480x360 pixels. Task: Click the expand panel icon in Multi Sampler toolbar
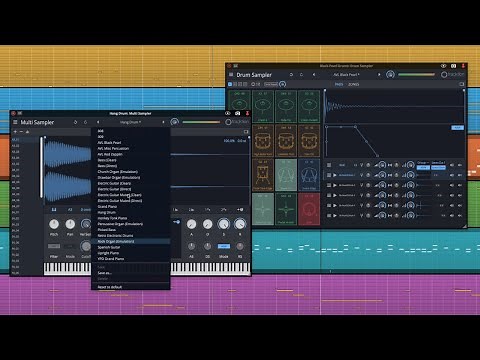click(246, 132)
